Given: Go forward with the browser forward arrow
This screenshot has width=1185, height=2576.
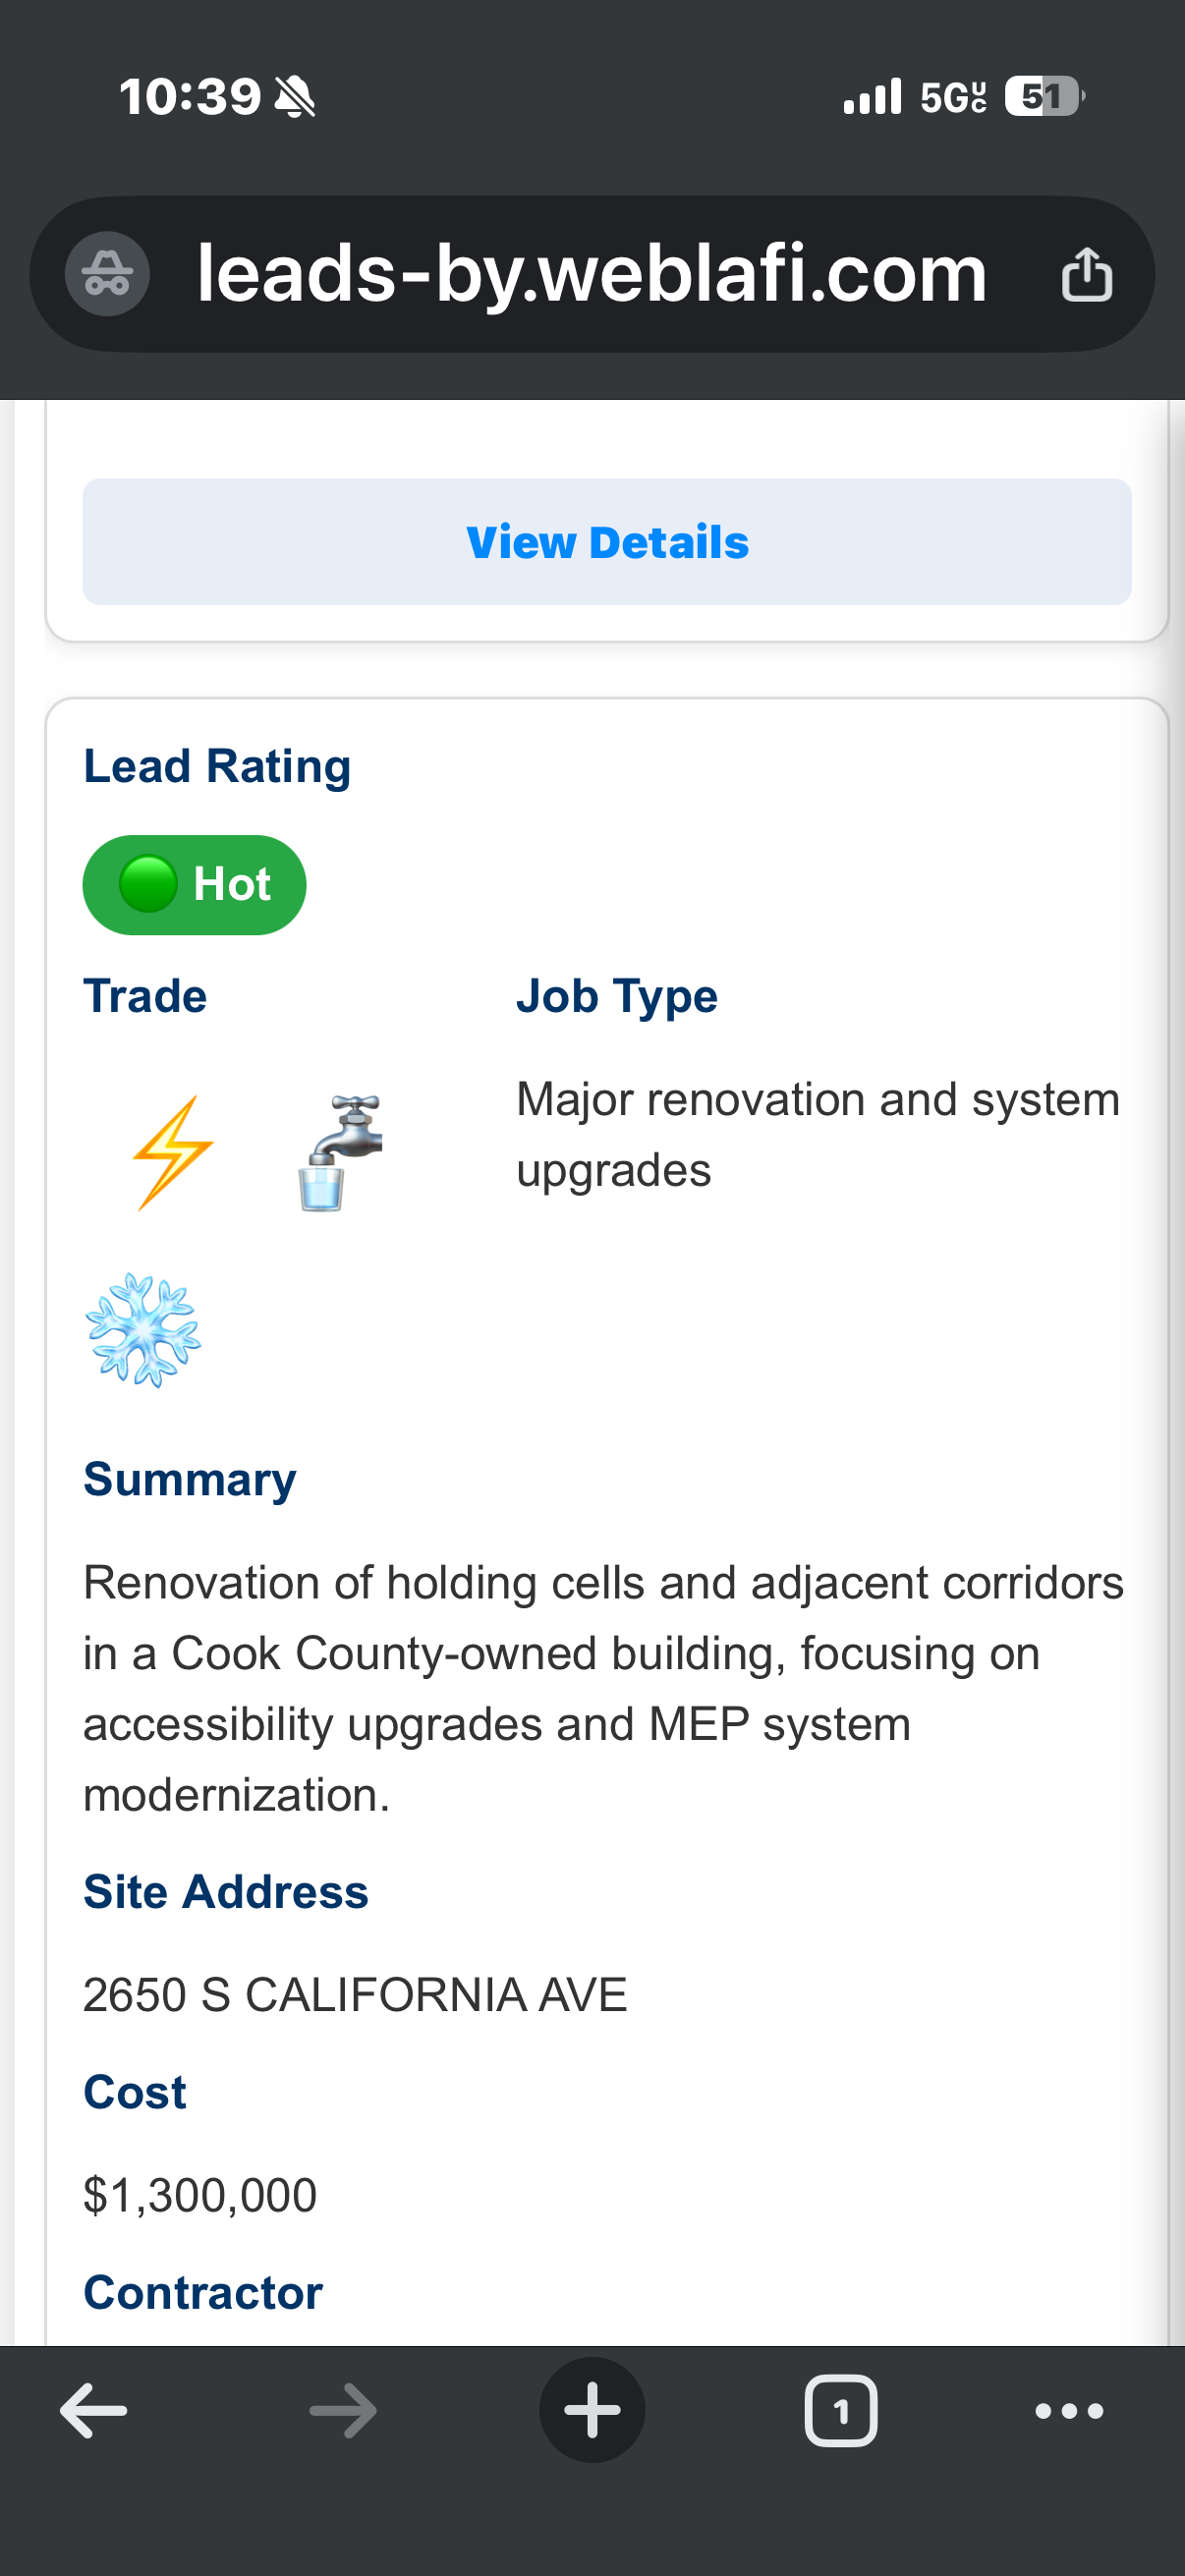Looking at the screenshot, I should coord(343,2411).
